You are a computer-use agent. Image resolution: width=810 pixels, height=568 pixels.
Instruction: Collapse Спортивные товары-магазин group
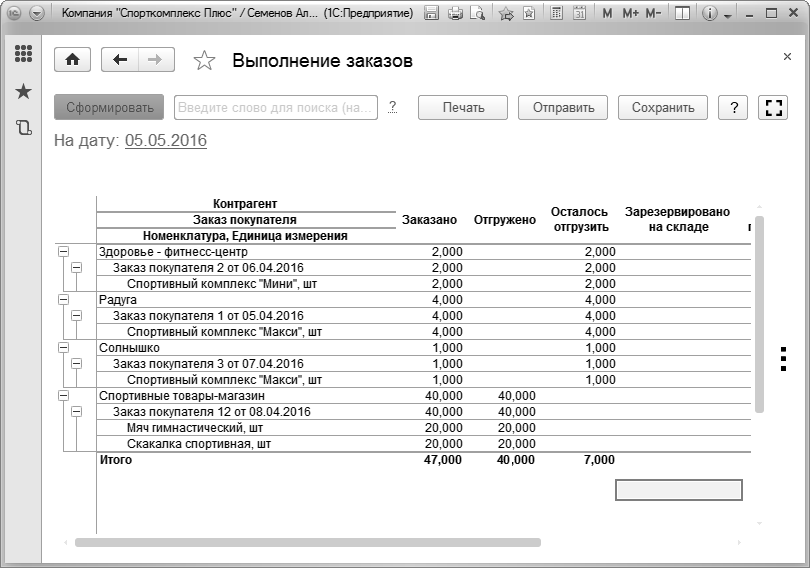(63, 396)
